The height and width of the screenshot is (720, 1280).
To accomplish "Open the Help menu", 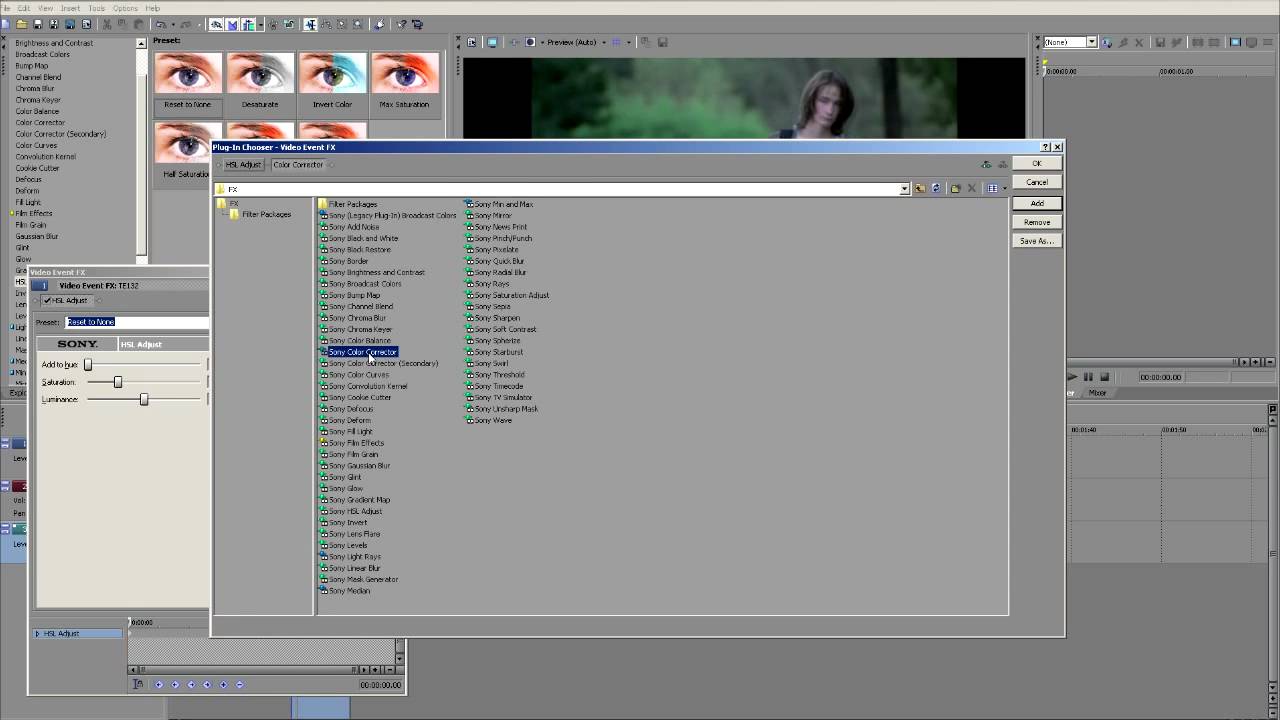I will pos(153,8).
